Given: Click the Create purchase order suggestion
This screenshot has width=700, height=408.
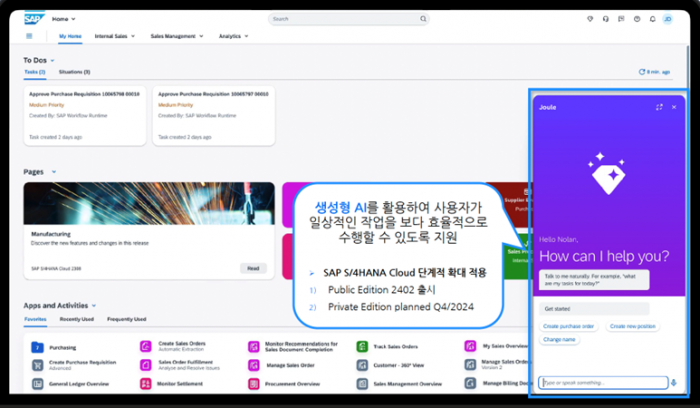Looking at the screenshot, I should coord(568,326).
